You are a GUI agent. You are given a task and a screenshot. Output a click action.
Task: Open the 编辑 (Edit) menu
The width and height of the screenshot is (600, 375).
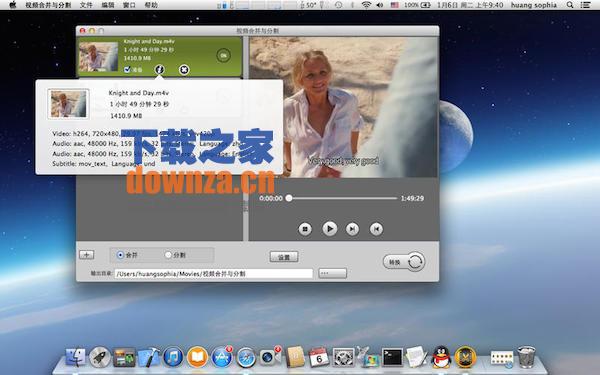click(x=108, y=5)
